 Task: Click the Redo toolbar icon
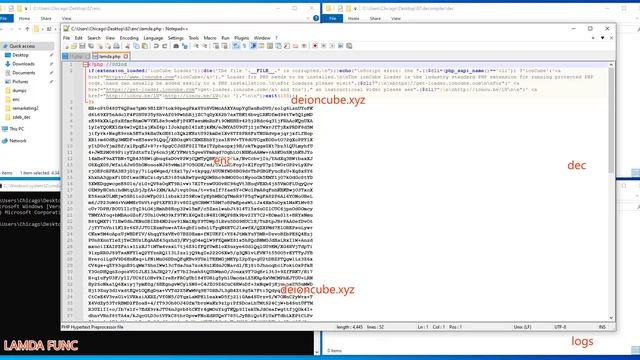[165, 46]
